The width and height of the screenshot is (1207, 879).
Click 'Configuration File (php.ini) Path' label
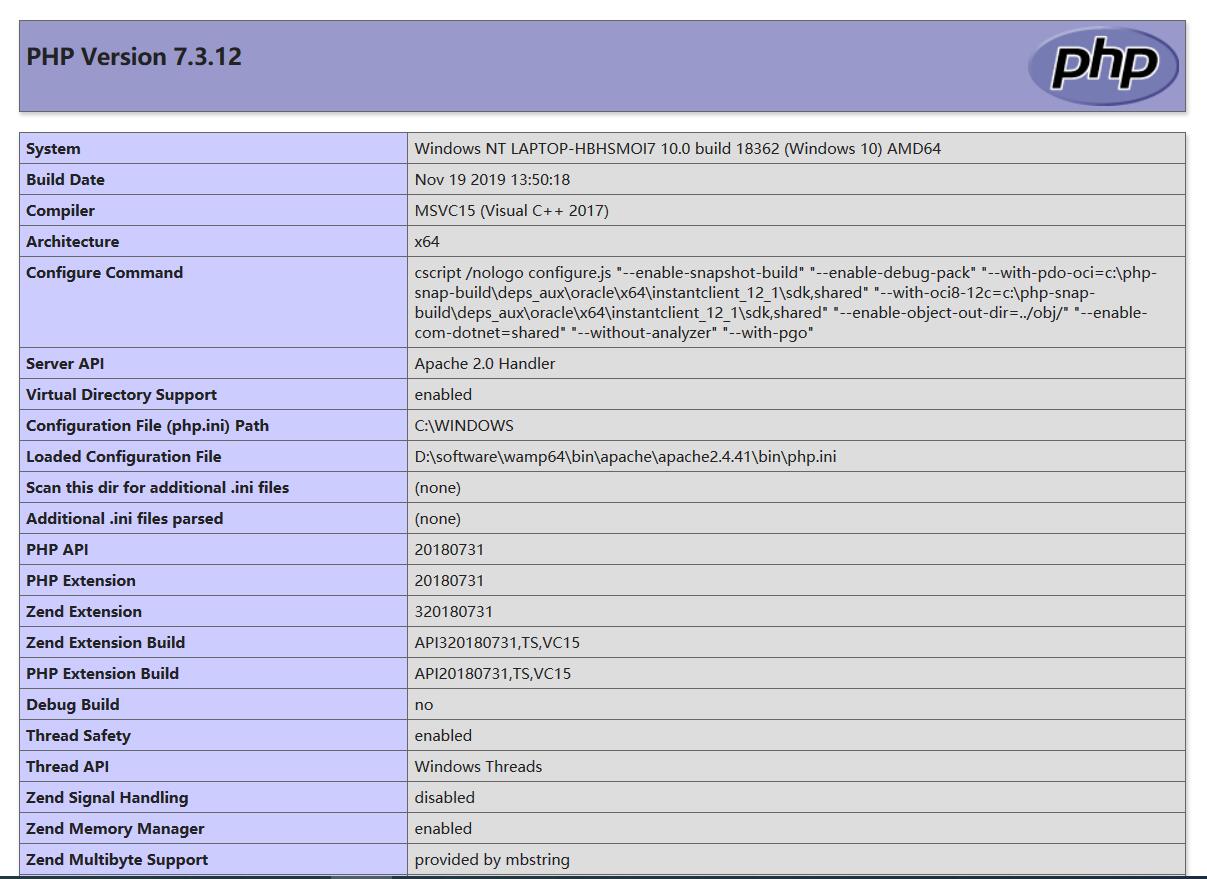tap(147, 426)
